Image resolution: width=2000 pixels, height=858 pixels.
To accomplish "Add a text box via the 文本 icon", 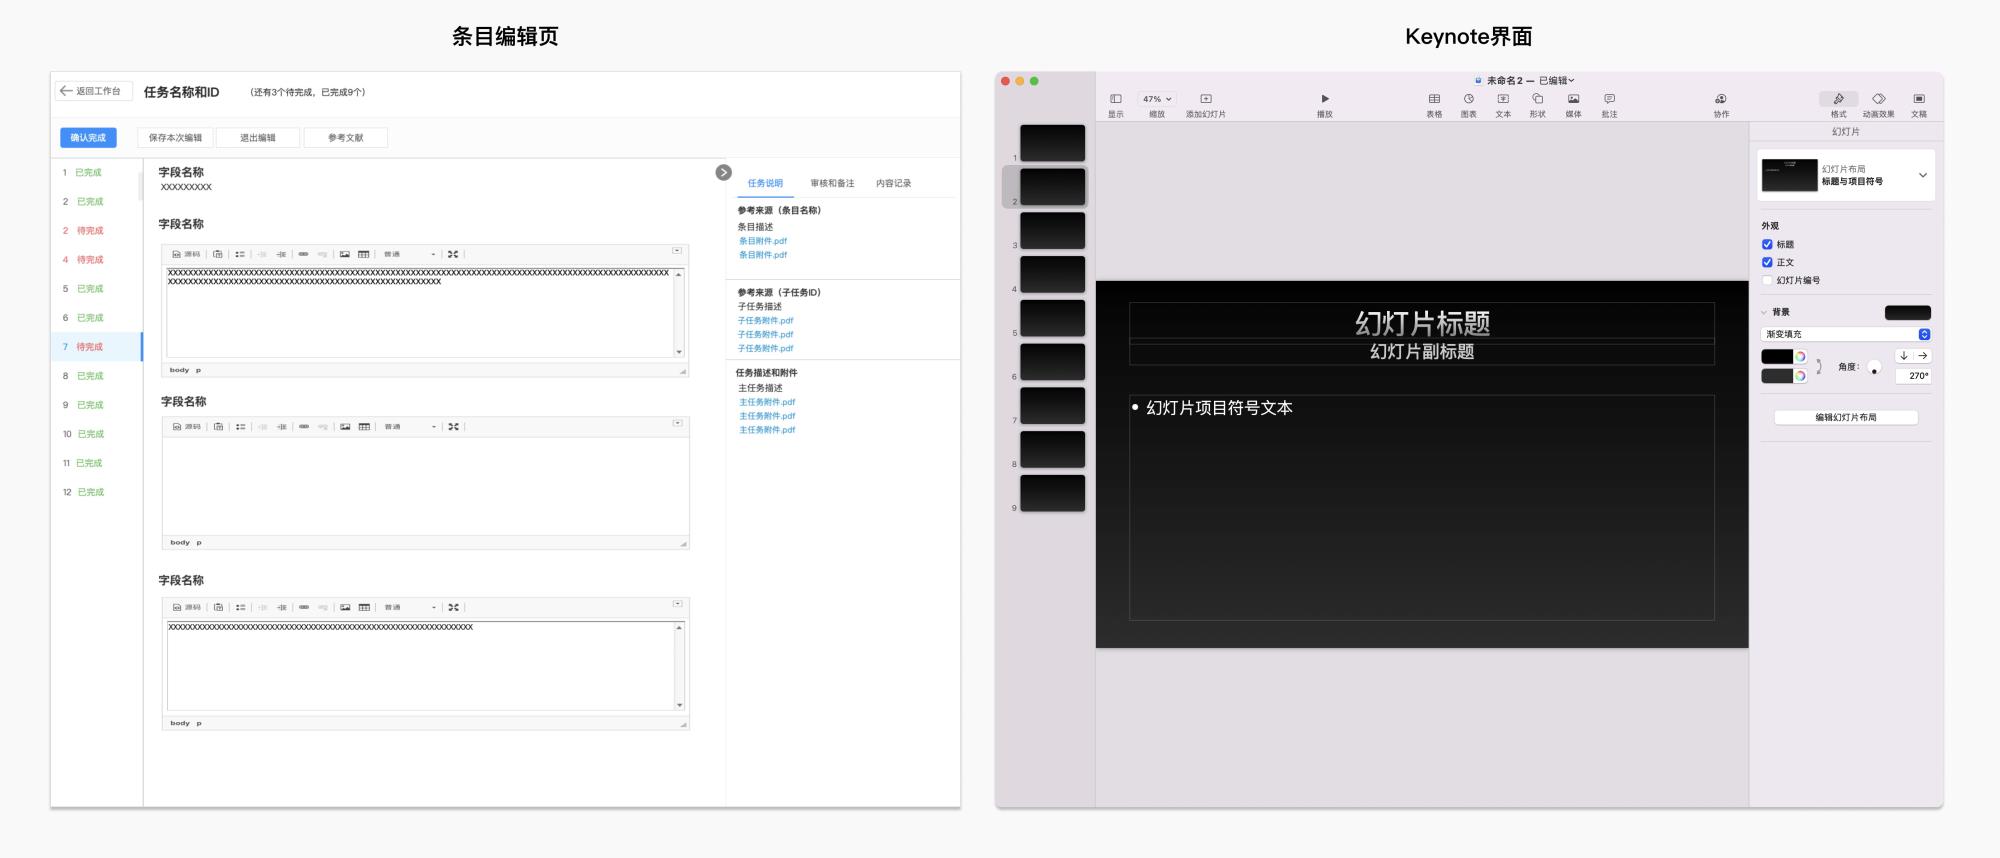I will click(1503, 99).
